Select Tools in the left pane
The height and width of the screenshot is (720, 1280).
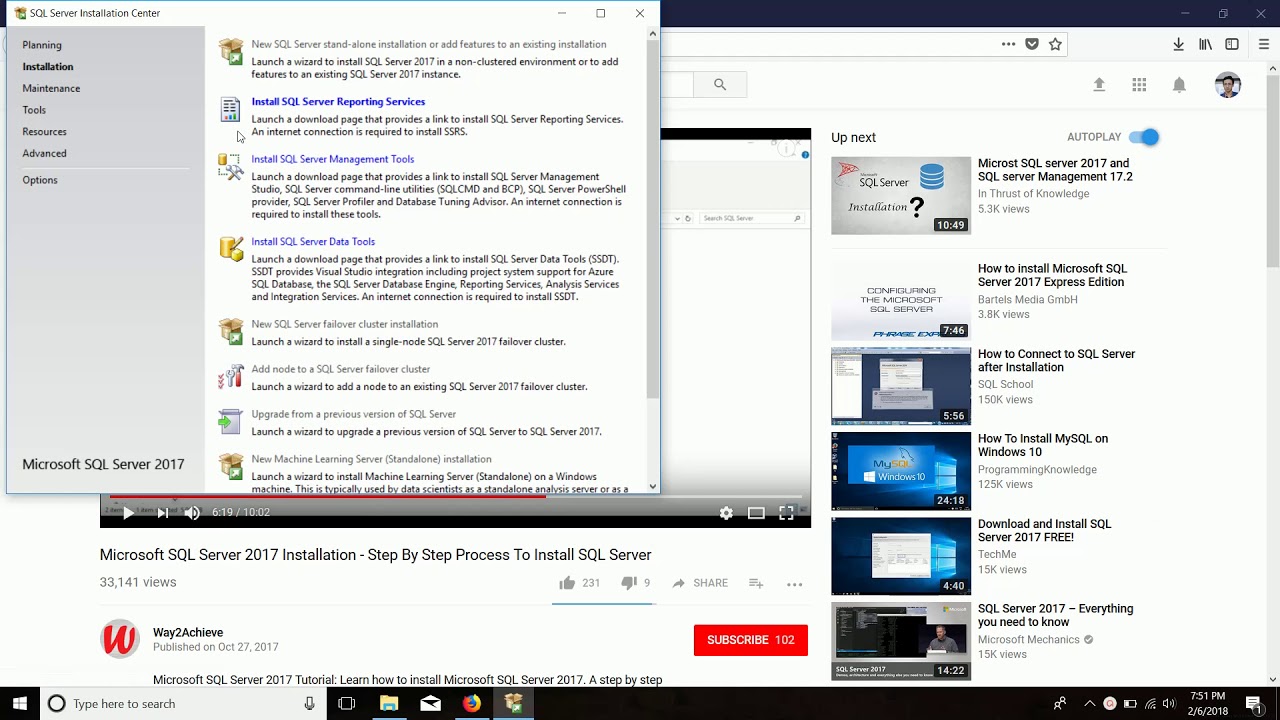34,110
